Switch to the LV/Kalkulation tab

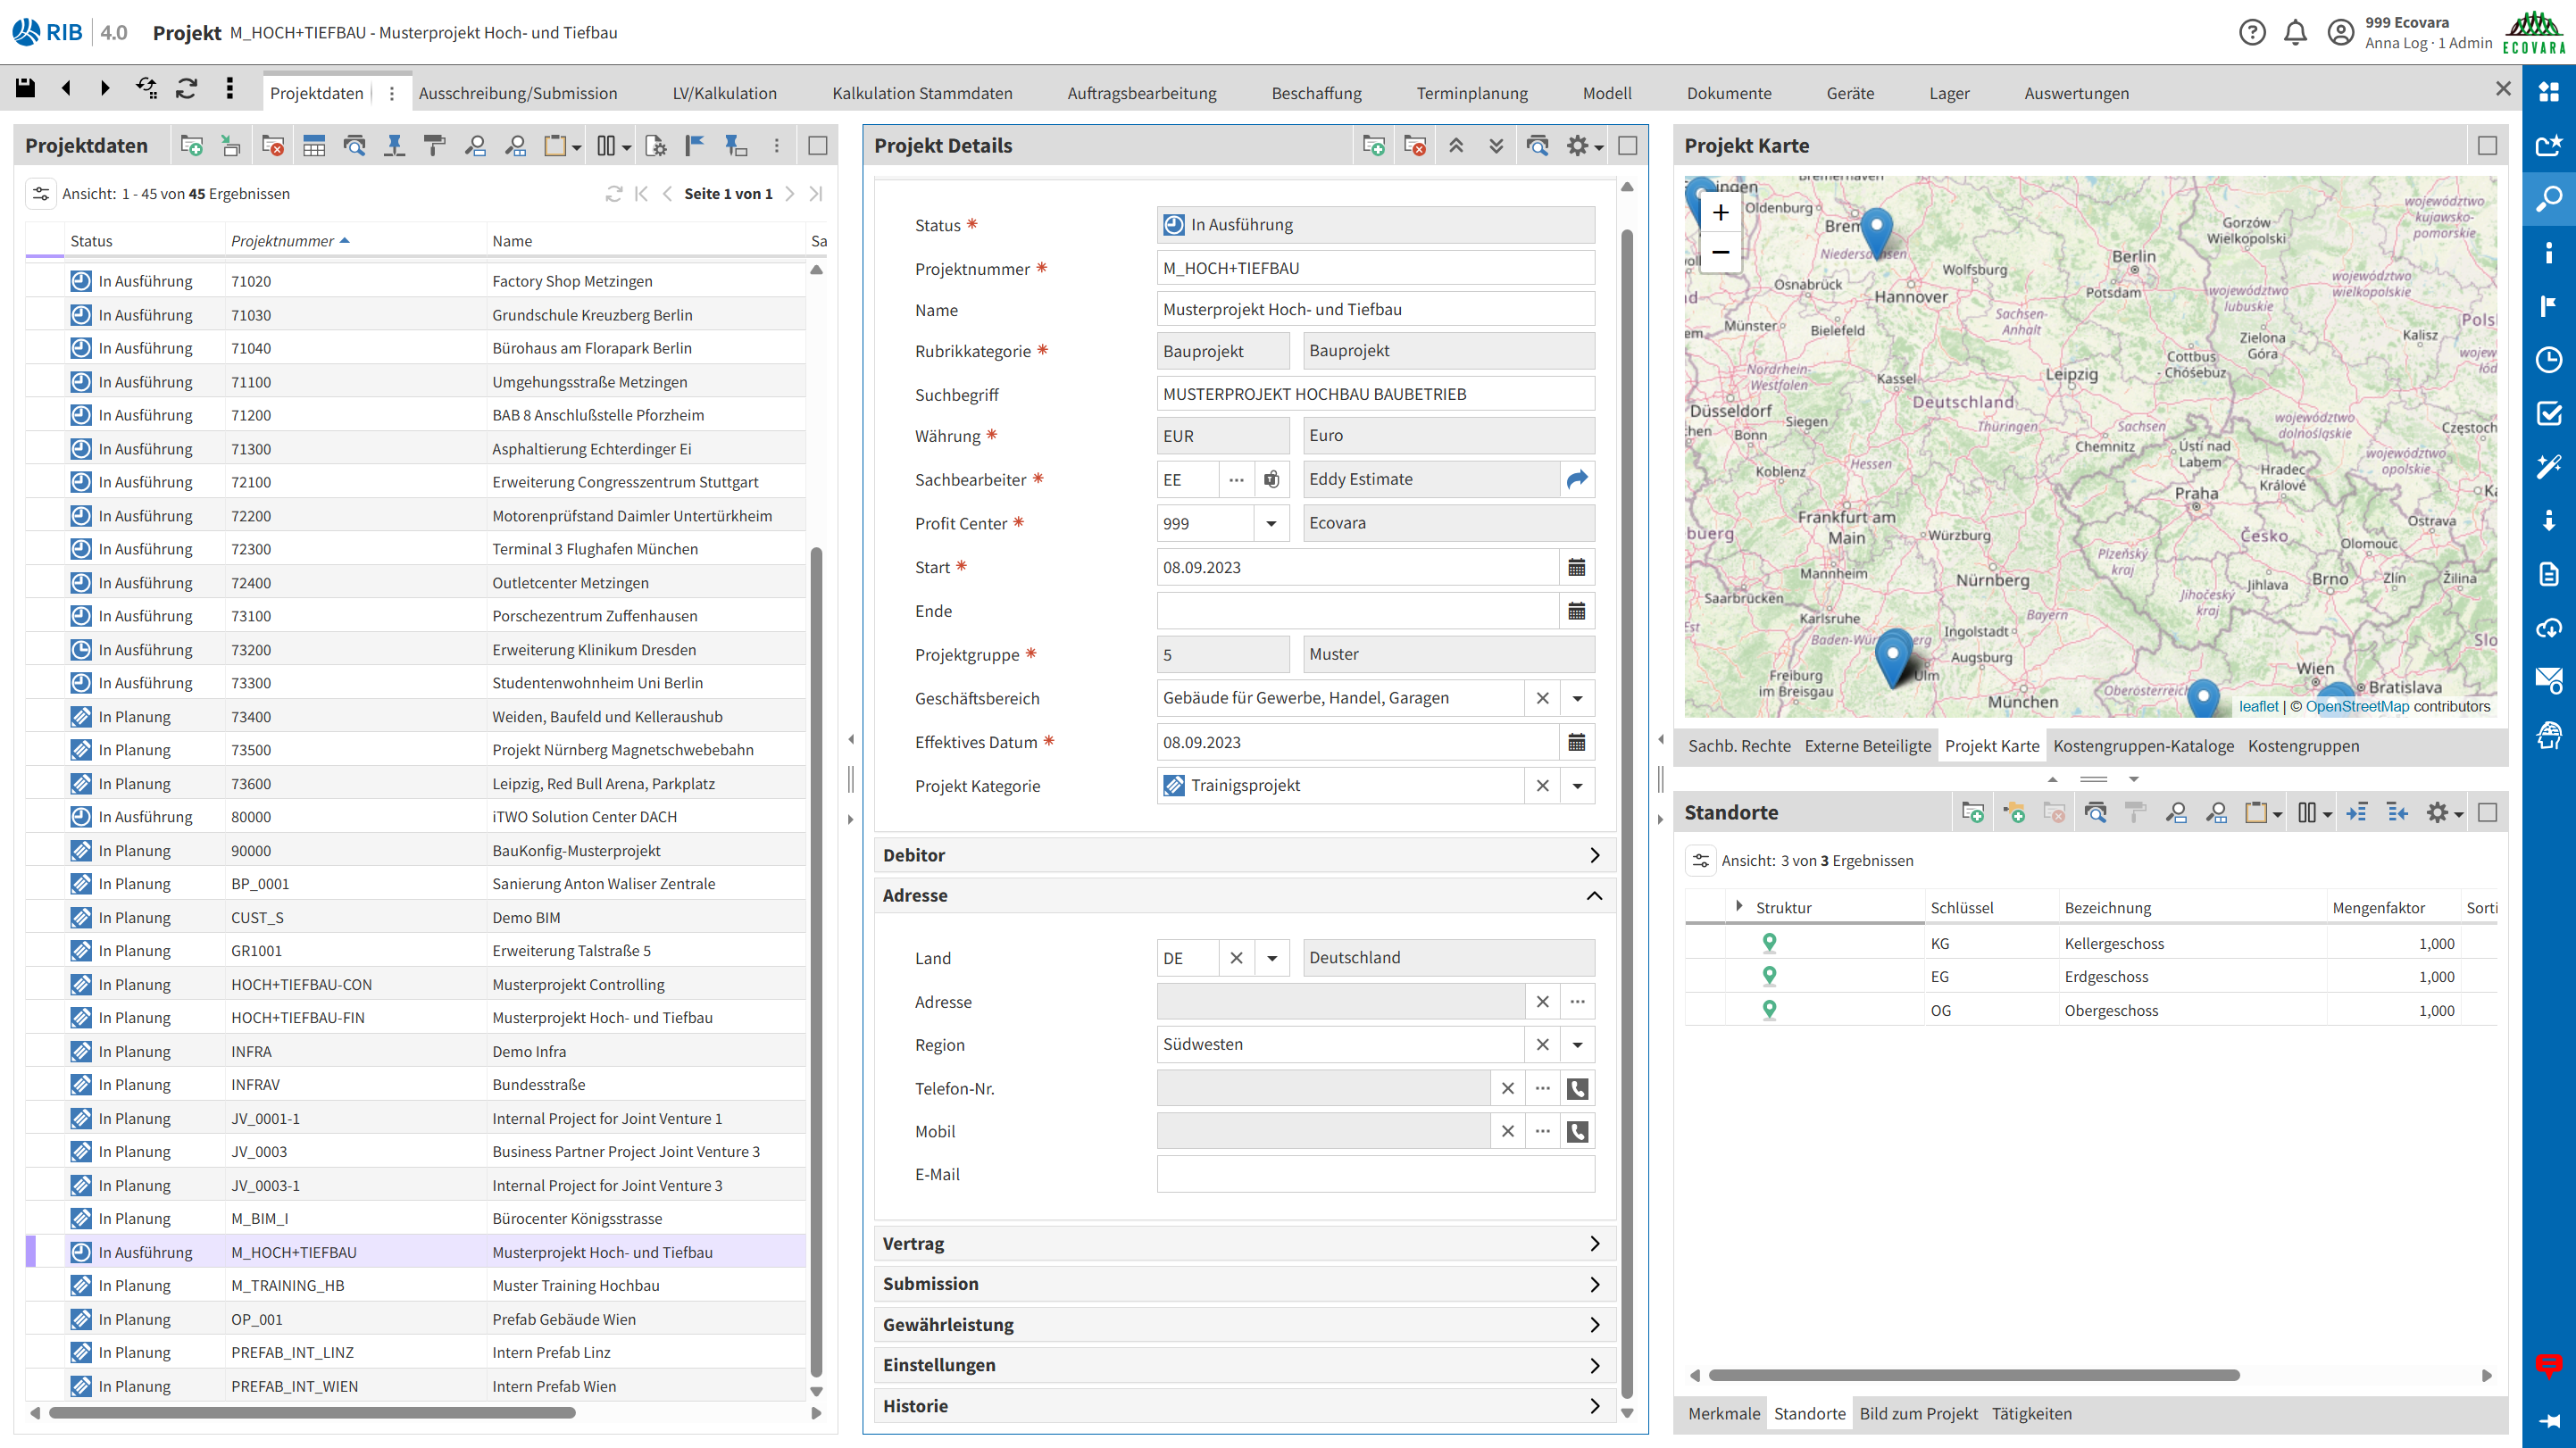click(x=724, y=93)
